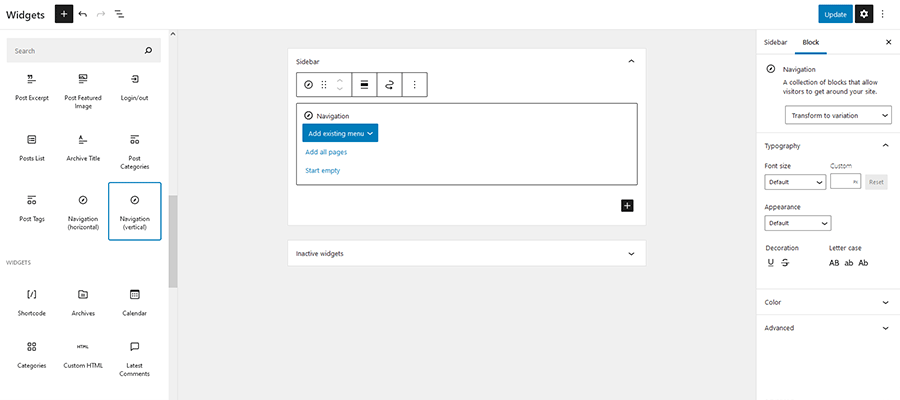Click the Update button
This screenshot has height=400, width=900.
click(x=835, y=14)
